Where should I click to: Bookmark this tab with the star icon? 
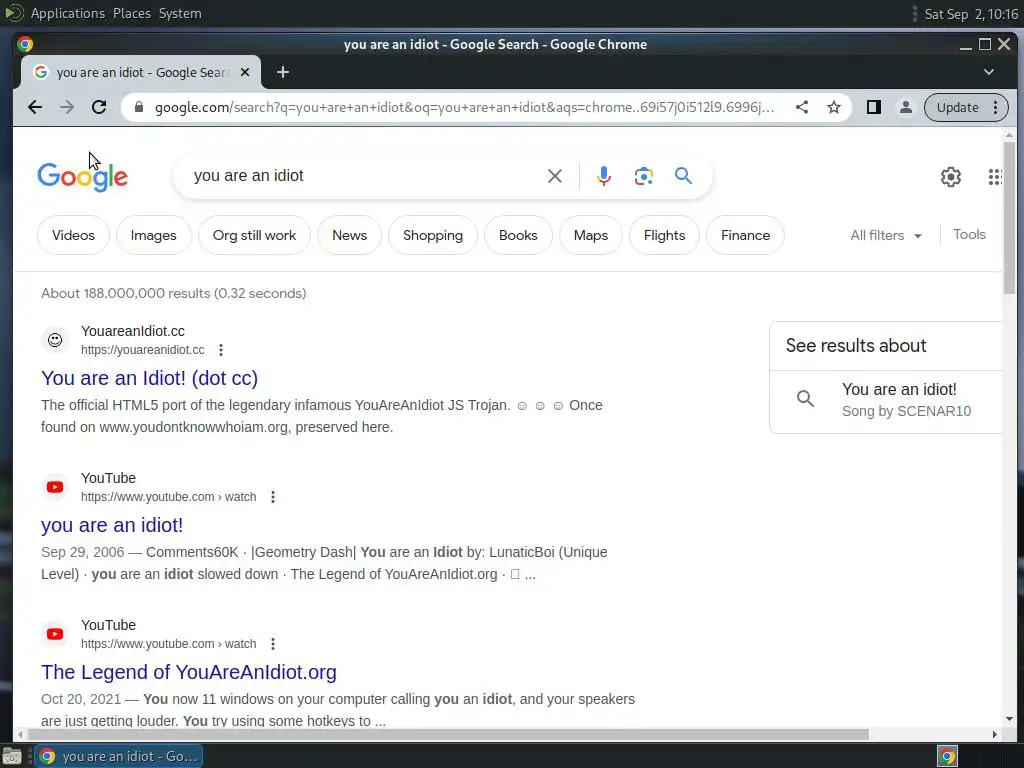point(834,107)
